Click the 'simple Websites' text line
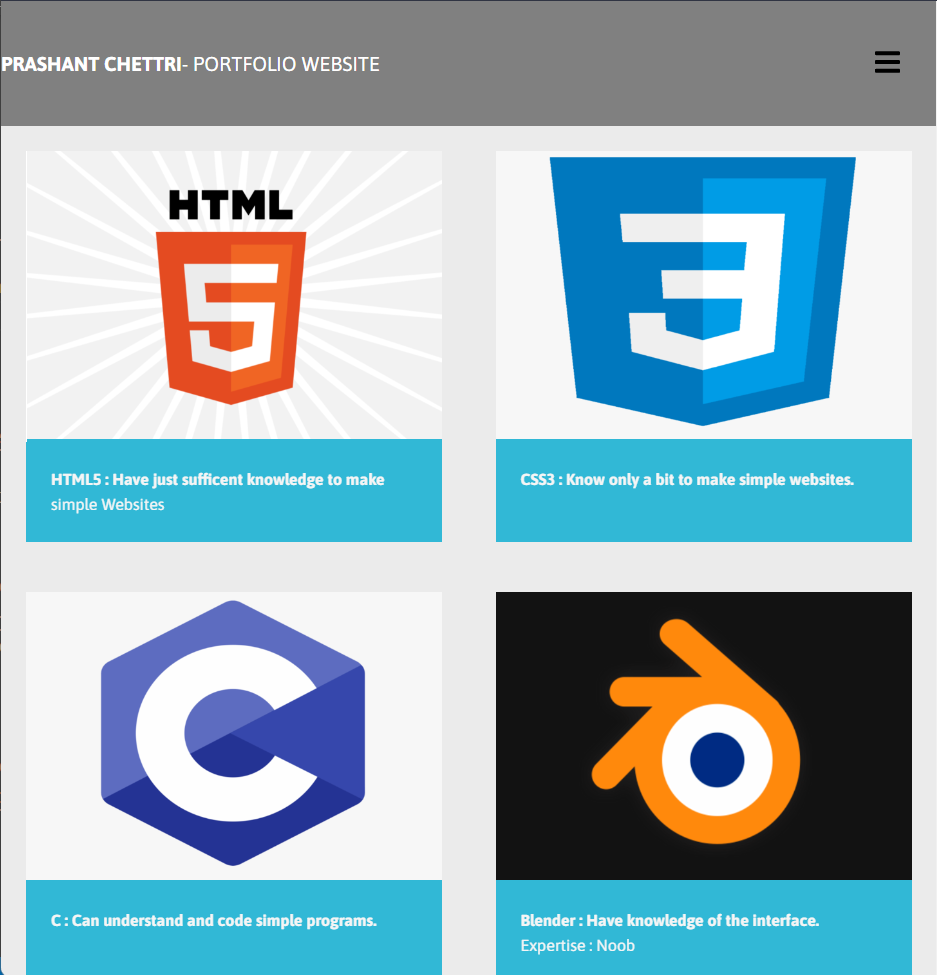The height and width of the screenshot is (975, 937). [x=108, y=504]
